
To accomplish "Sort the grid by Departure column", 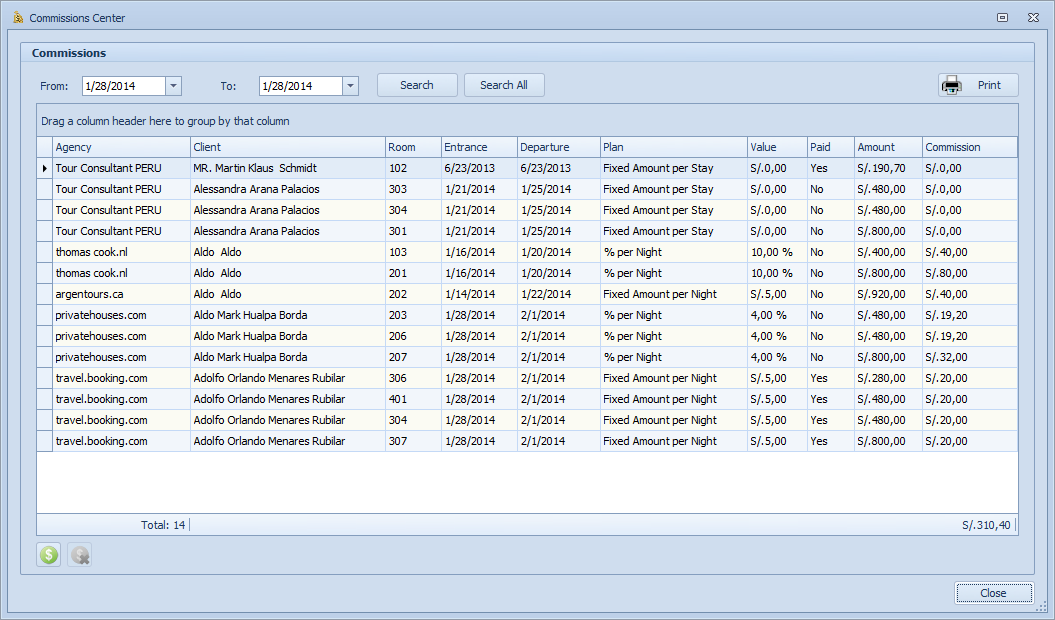I will point(557,147).
